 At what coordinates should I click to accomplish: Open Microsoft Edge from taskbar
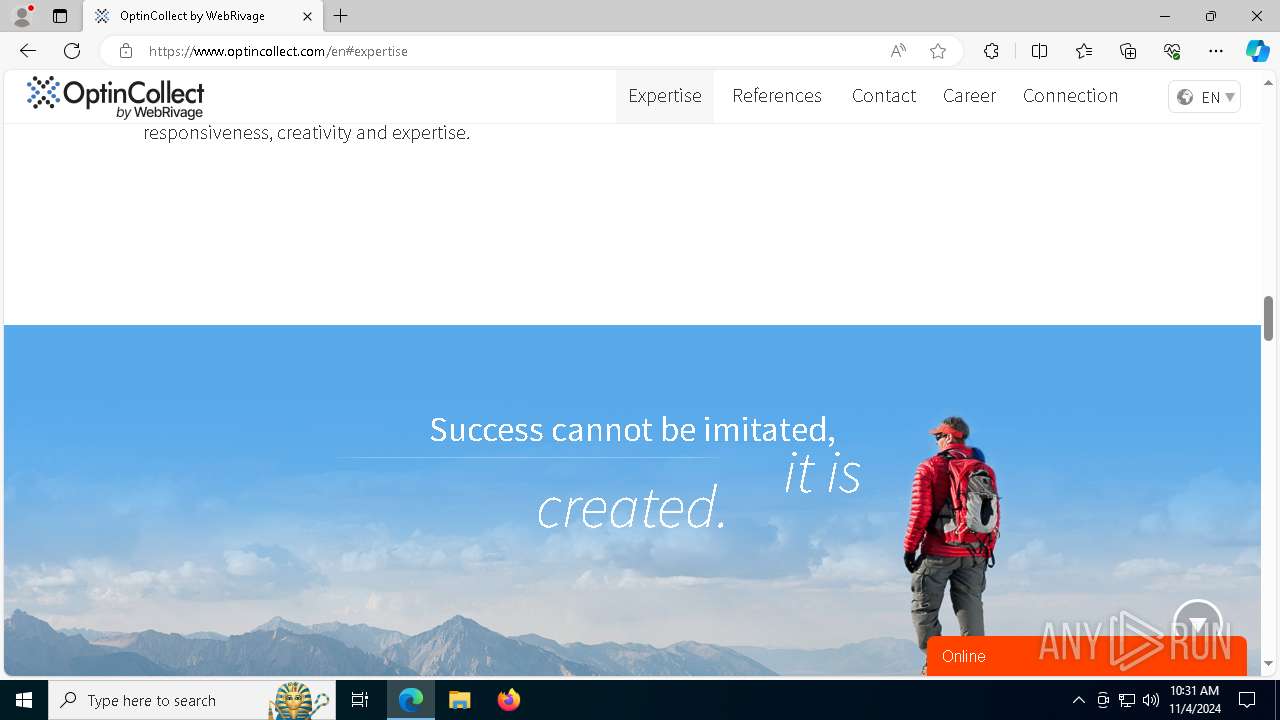[411, 700]
